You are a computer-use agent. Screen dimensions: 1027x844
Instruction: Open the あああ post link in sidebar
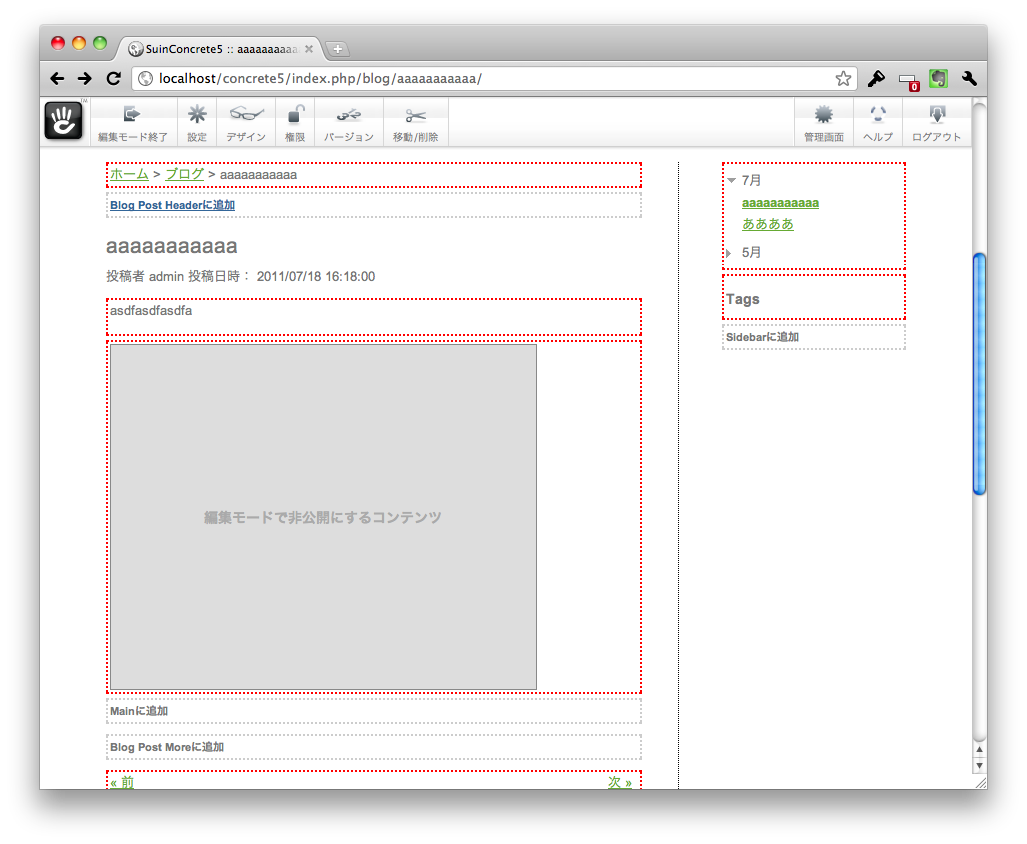click(x=768, y=224)
